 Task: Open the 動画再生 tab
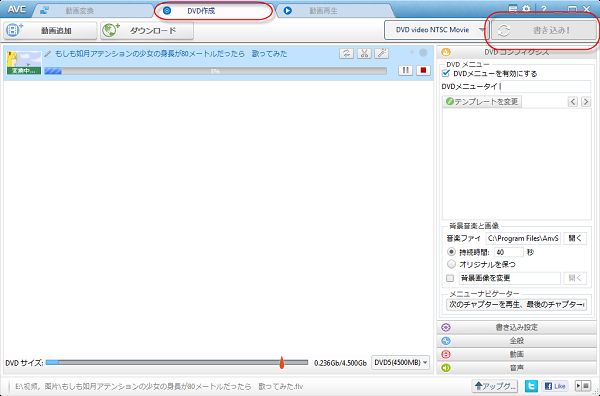point(335,11)
